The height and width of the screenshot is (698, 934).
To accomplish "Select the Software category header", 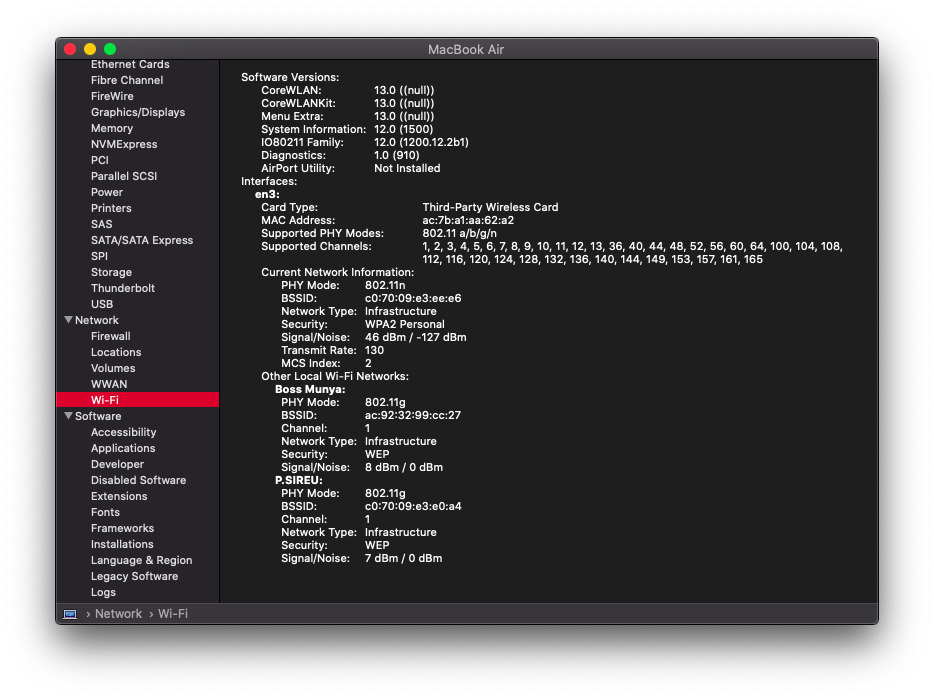I will point(98,416).
